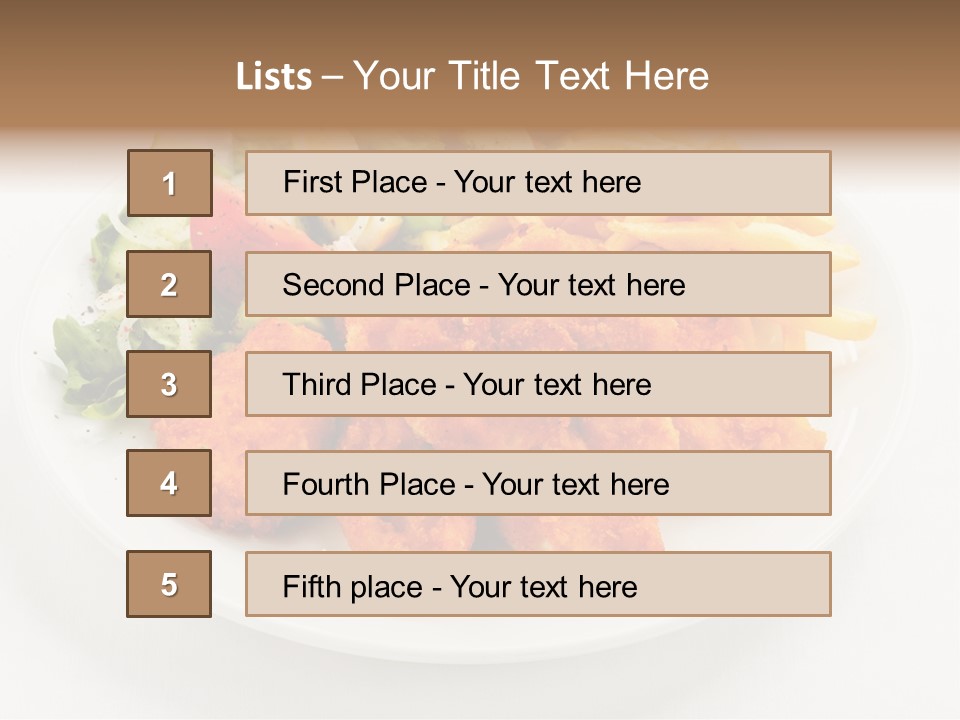This screenshot has width=960, height=720.
Task: Click the bold word Lists in title
Action: (274, 77)
